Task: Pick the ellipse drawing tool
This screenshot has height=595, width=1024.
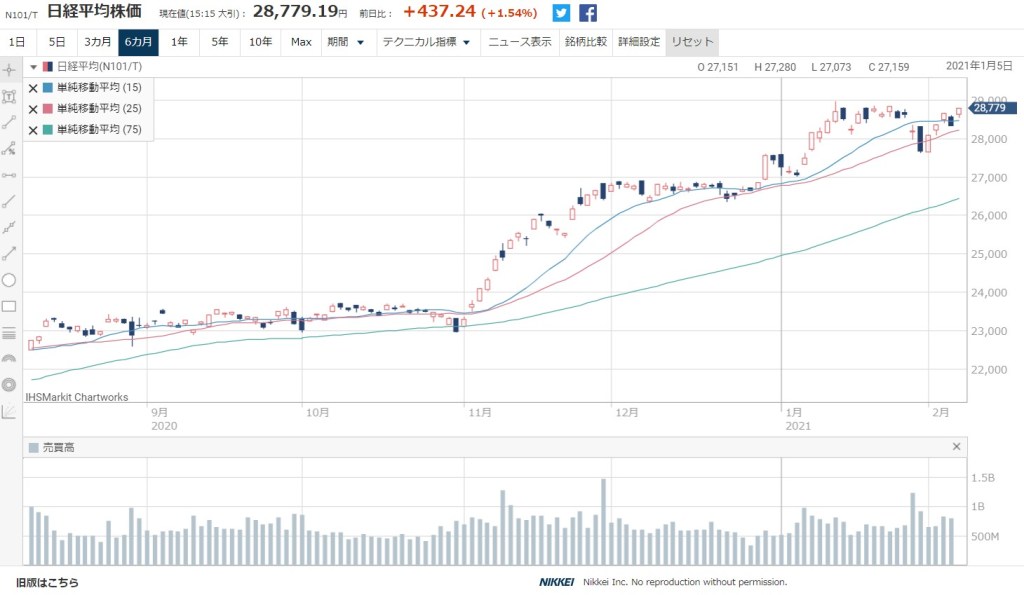Action: [x=10, y=280]
